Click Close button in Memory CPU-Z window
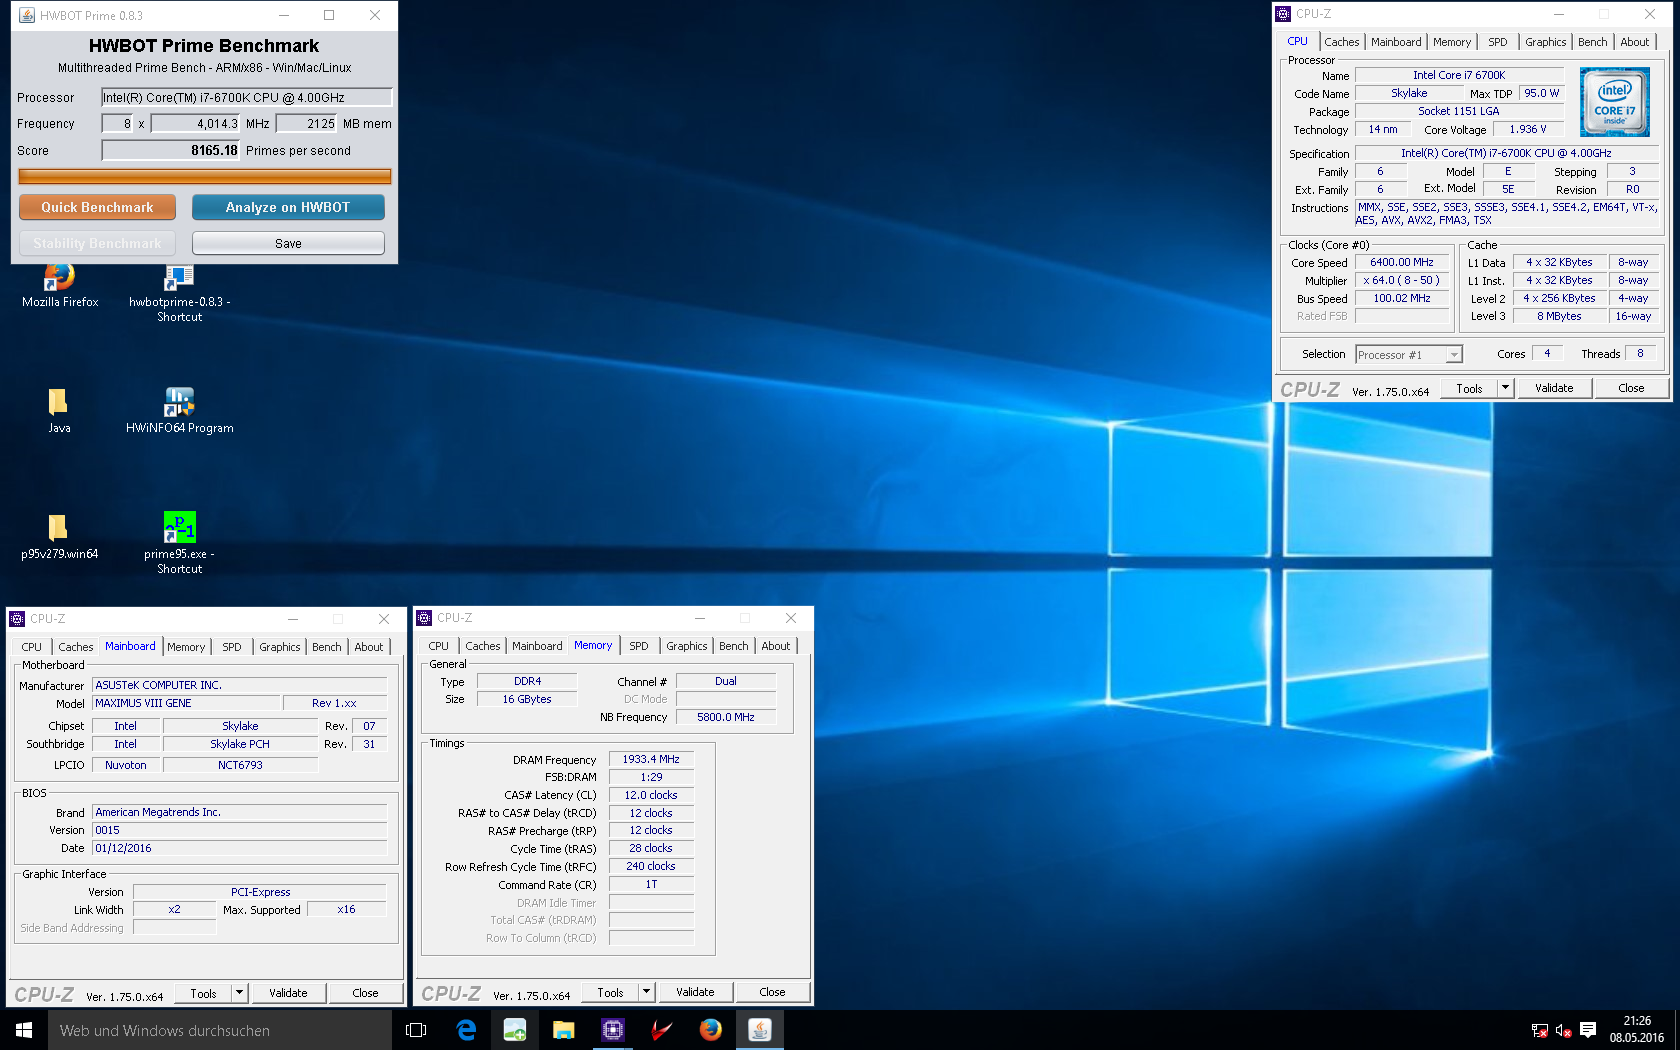1680x1050 pixels. (x=772, y=992)
